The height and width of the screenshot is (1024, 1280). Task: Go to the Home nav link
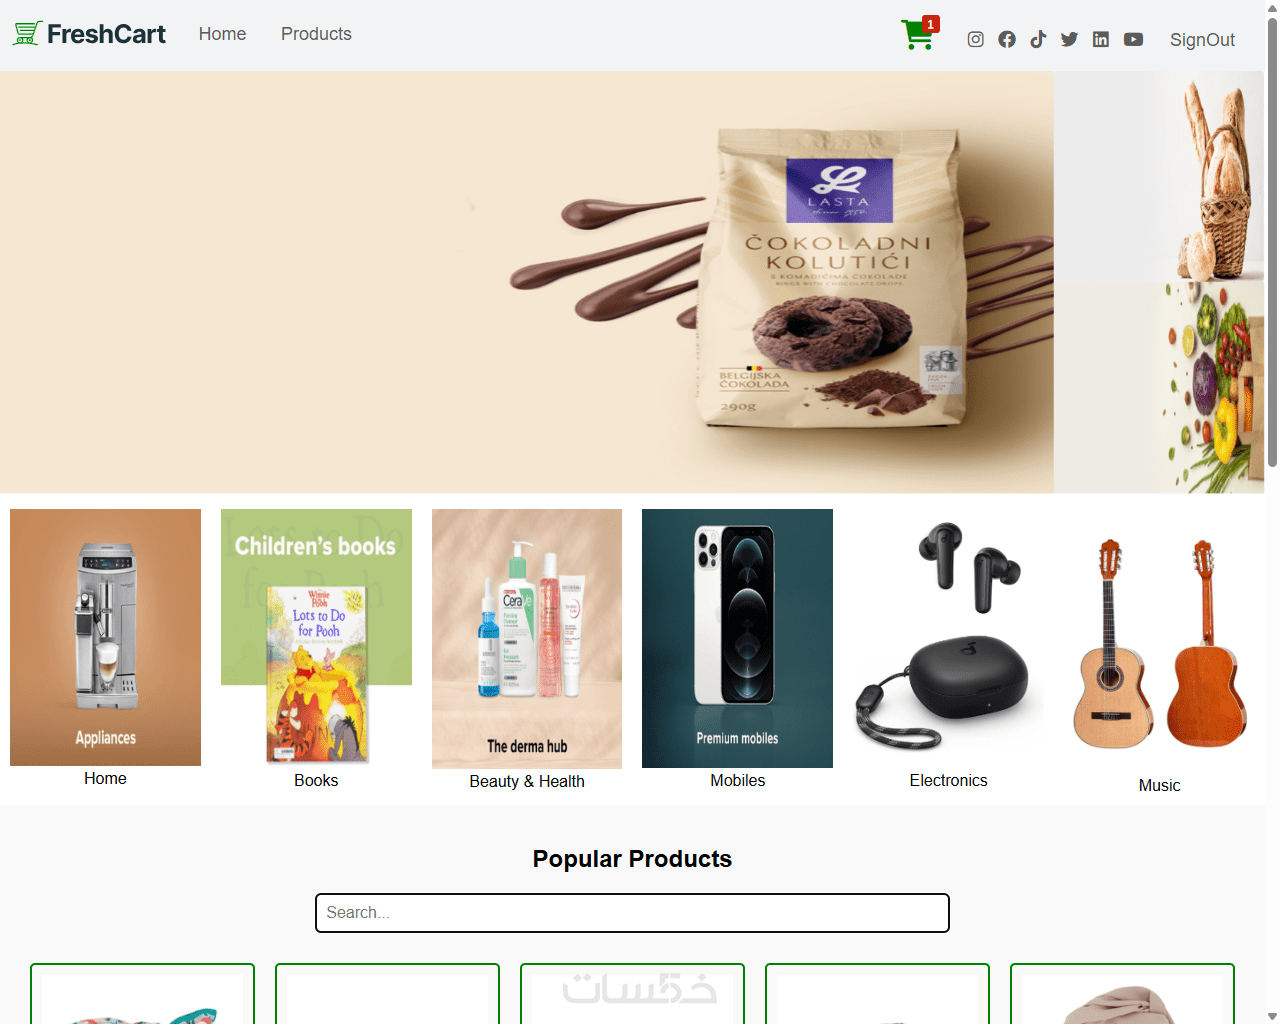222,34
